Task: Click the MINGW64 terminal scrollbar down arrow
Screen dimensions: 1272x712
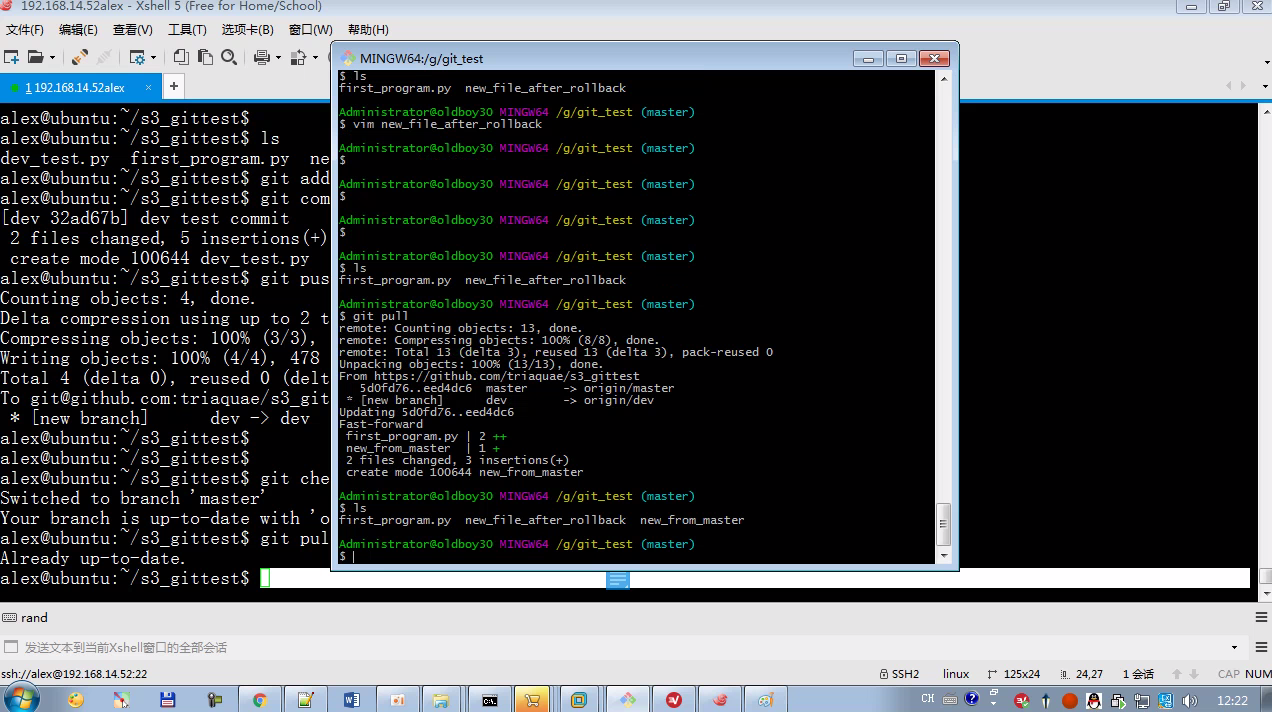Action: pos(943,555)
